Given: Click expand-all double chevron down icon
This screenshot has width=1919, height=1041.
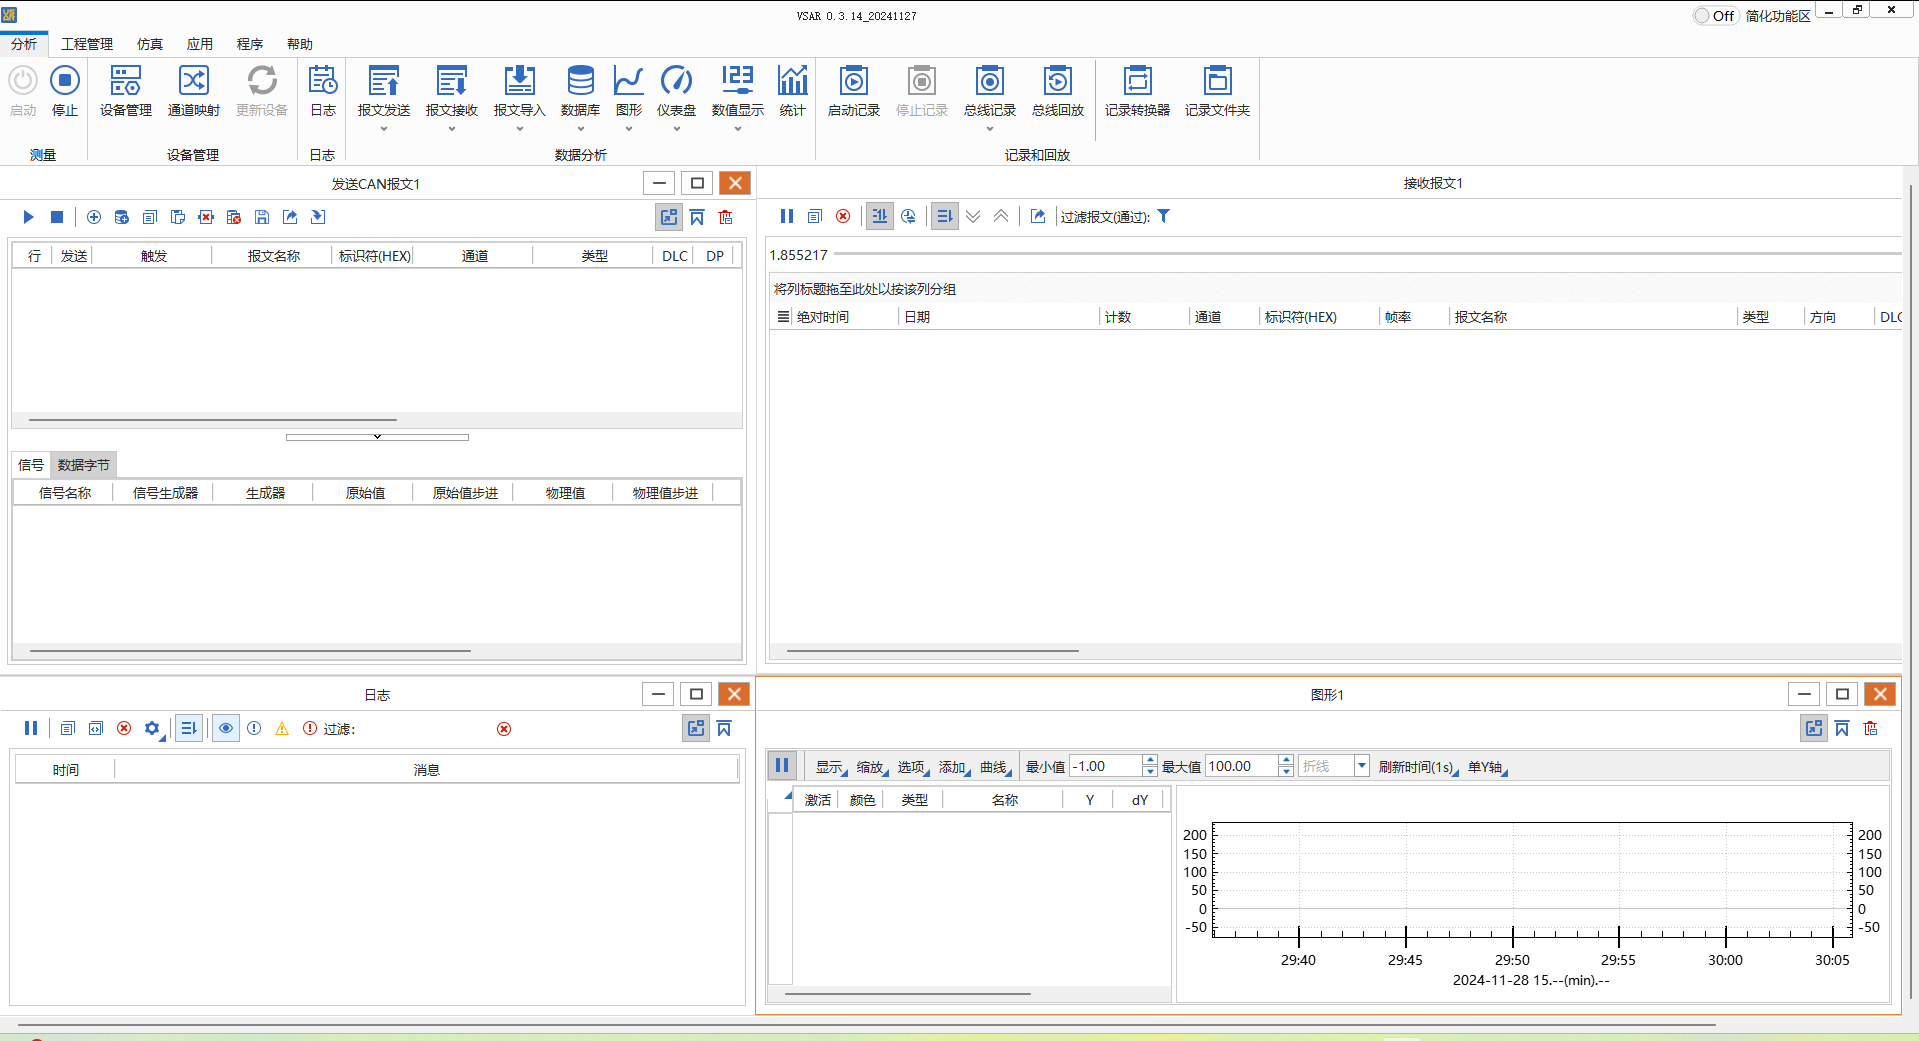Looking at the screenshot, I should point(973,216).
